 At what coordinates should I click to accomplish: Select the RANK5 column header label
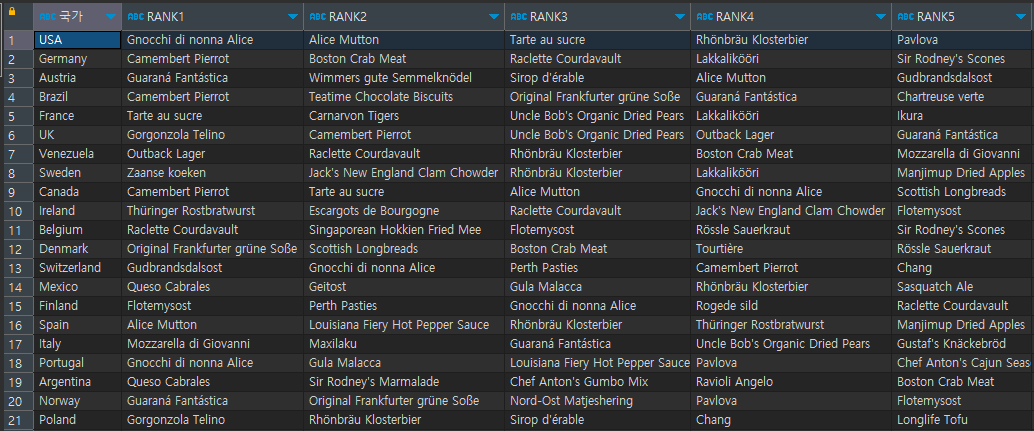[x=936, y=16]
